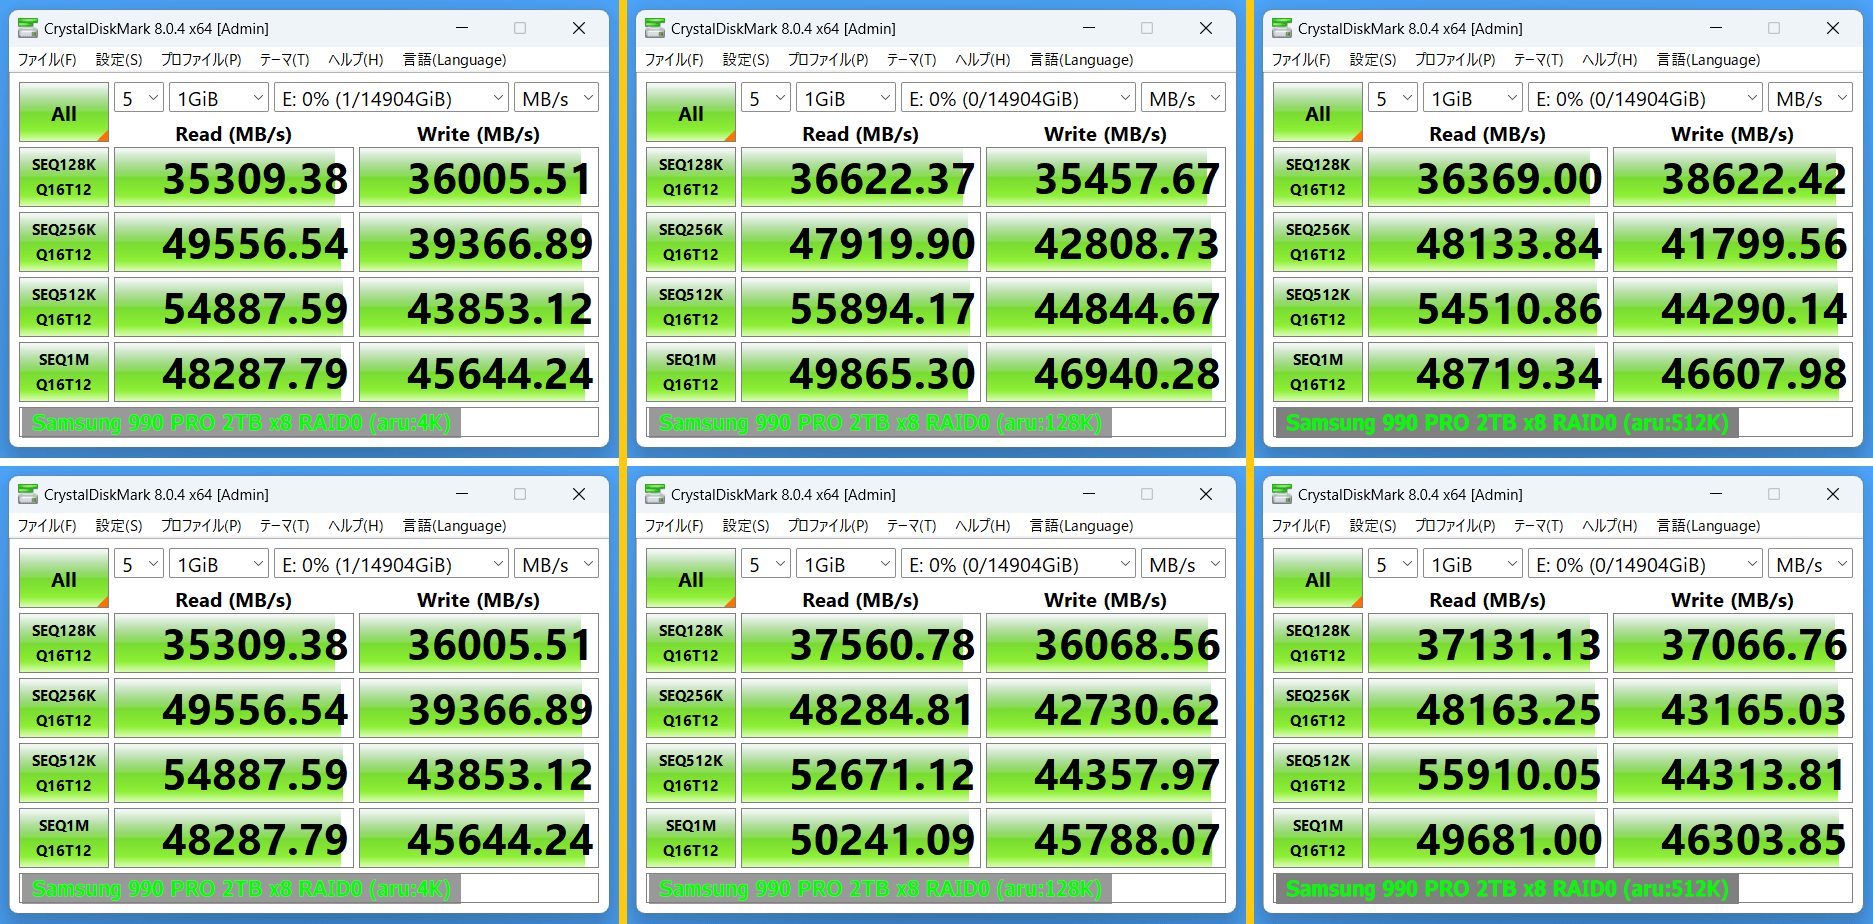Click the read value 55894.17

pos(861,307)
